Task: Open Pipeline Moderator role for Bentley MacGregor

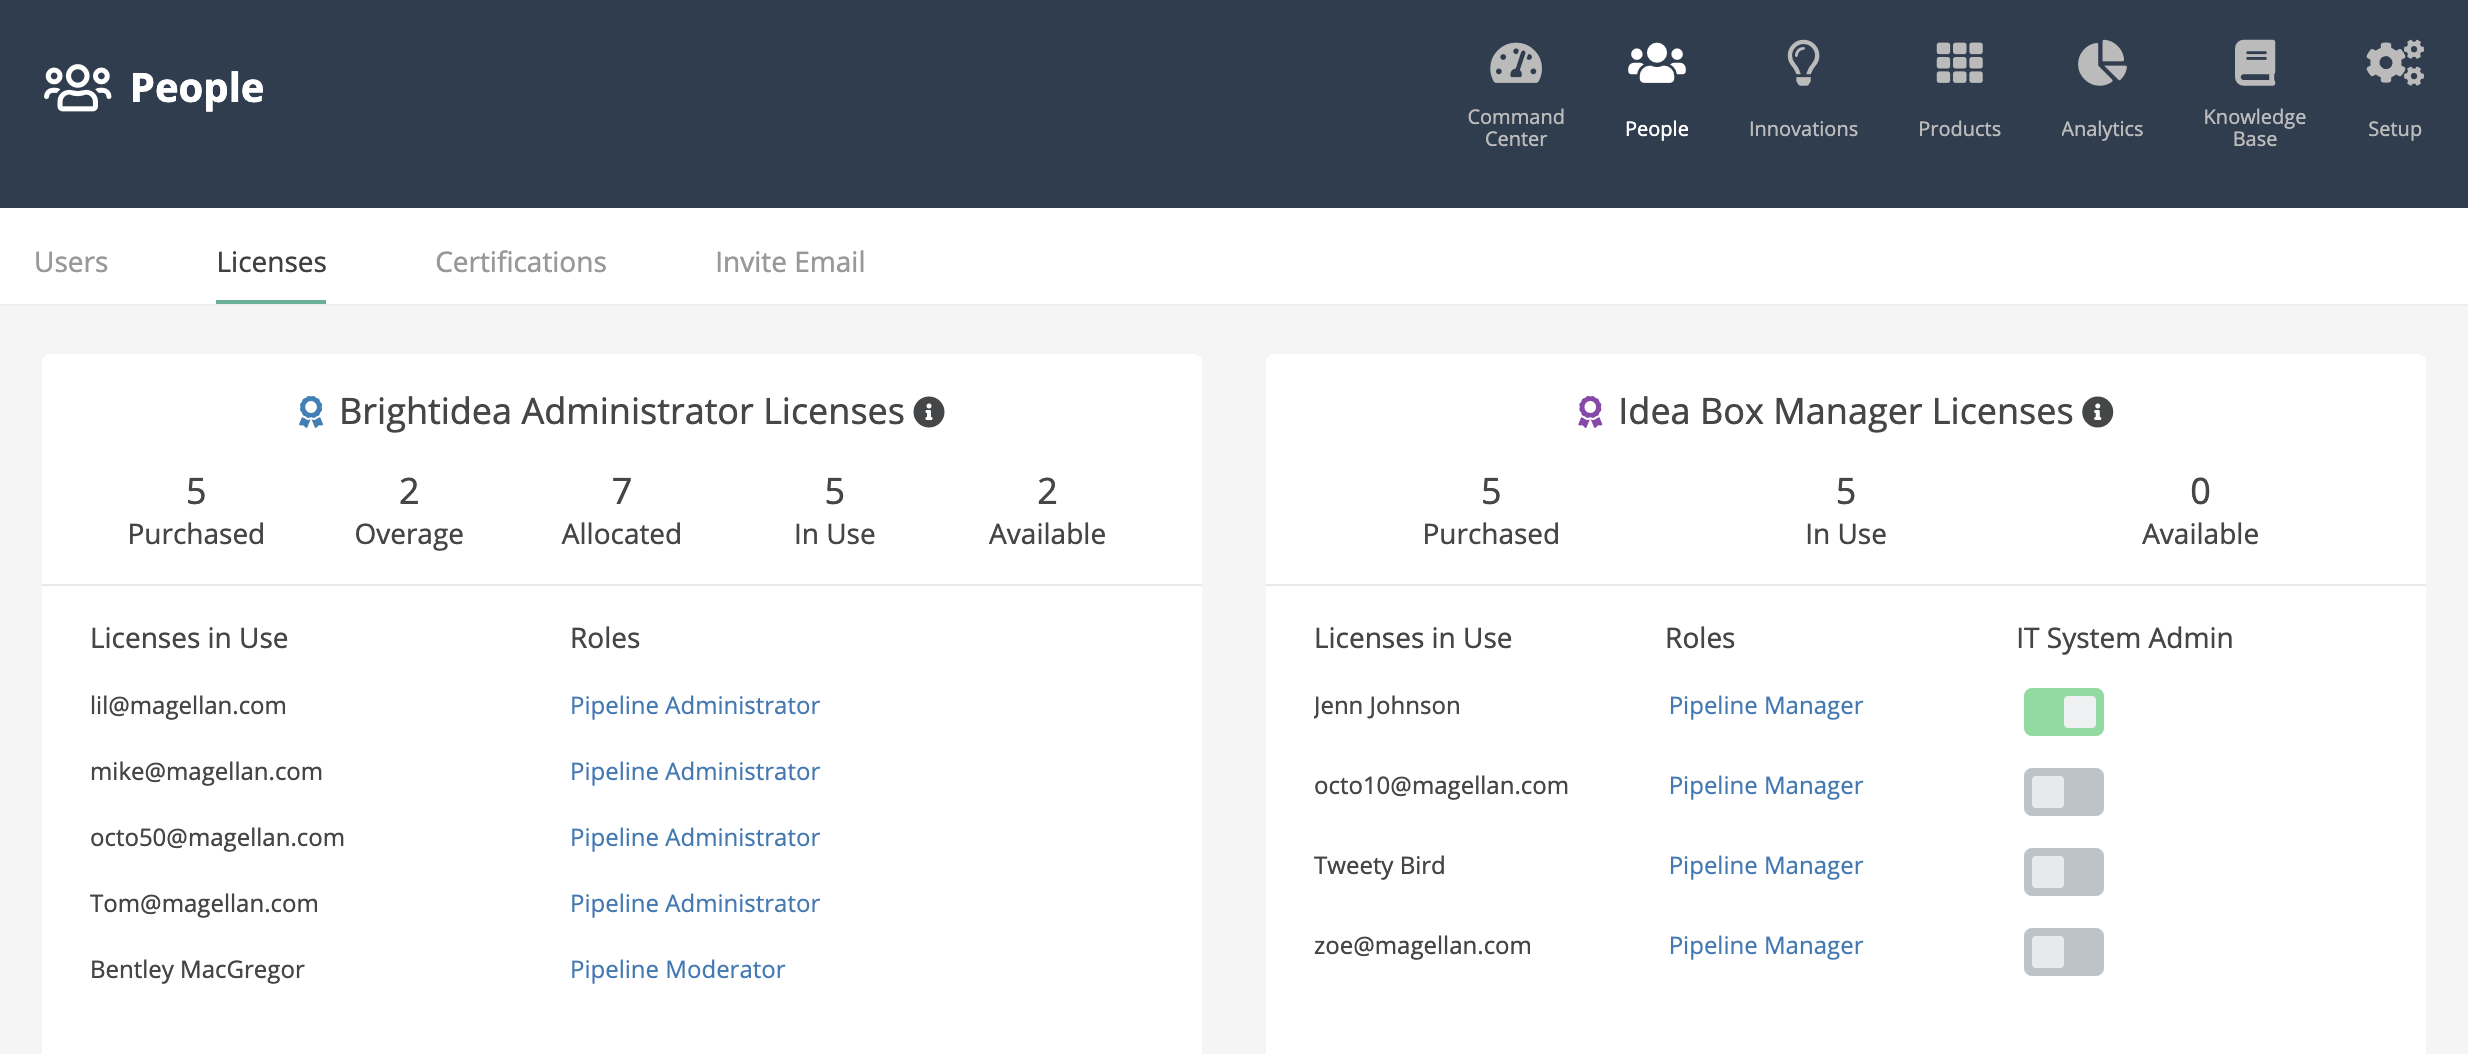Action: click(x=678, y=970)
